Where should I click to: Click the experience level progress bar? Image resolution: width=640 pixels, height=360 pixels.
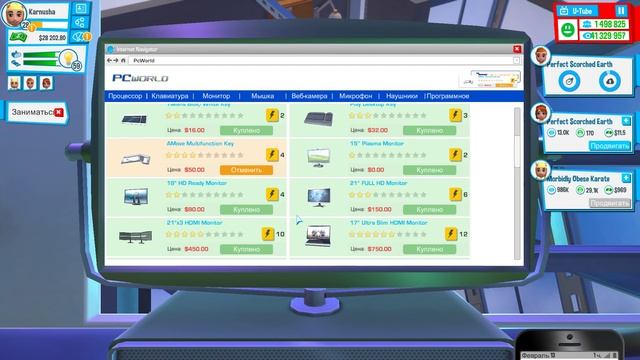pos(50,25)
